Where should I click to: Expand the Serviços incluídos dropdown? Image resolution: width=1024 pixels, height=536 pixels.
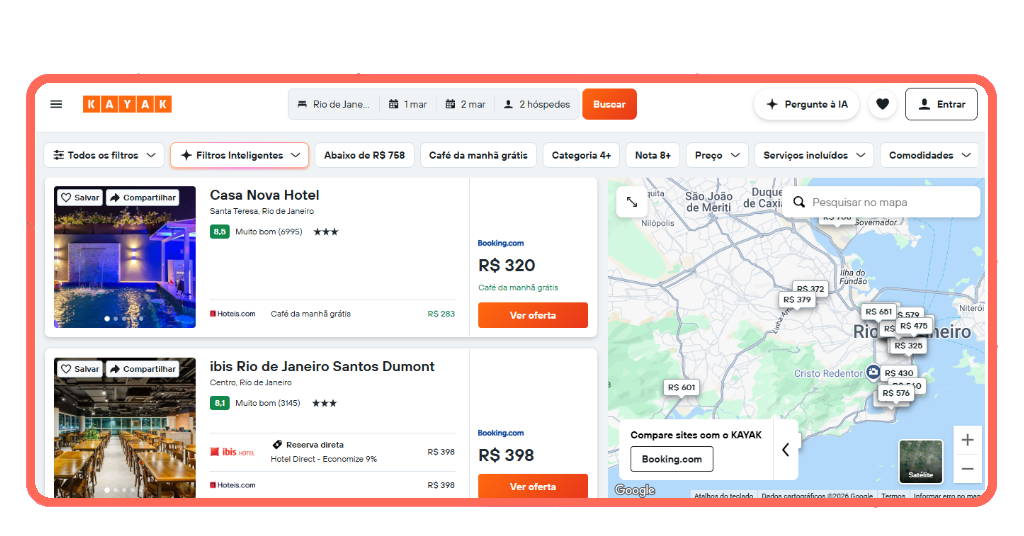(814, 155)
